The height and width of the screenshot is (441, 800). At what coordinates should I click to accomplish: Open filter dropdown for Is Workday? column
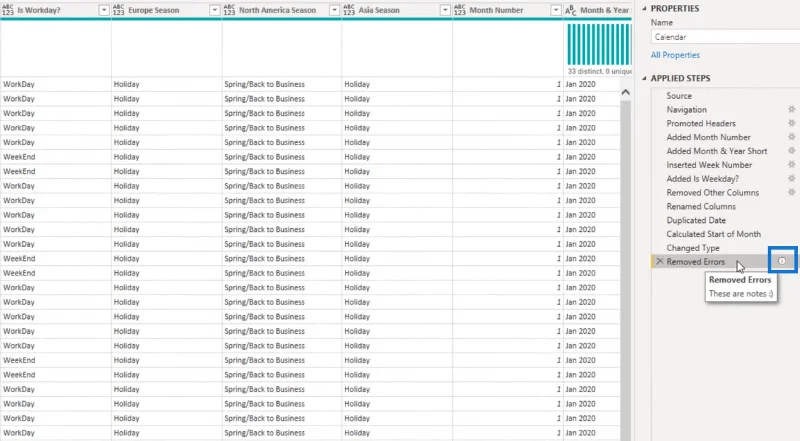[104, 10]
